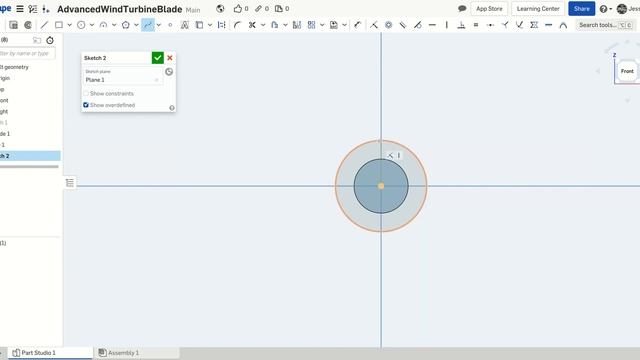The height and width of the screenshot is (360, 640).
Task: Expand the linear pattern dropdown arrow
Action: click(x=322, y=25)
